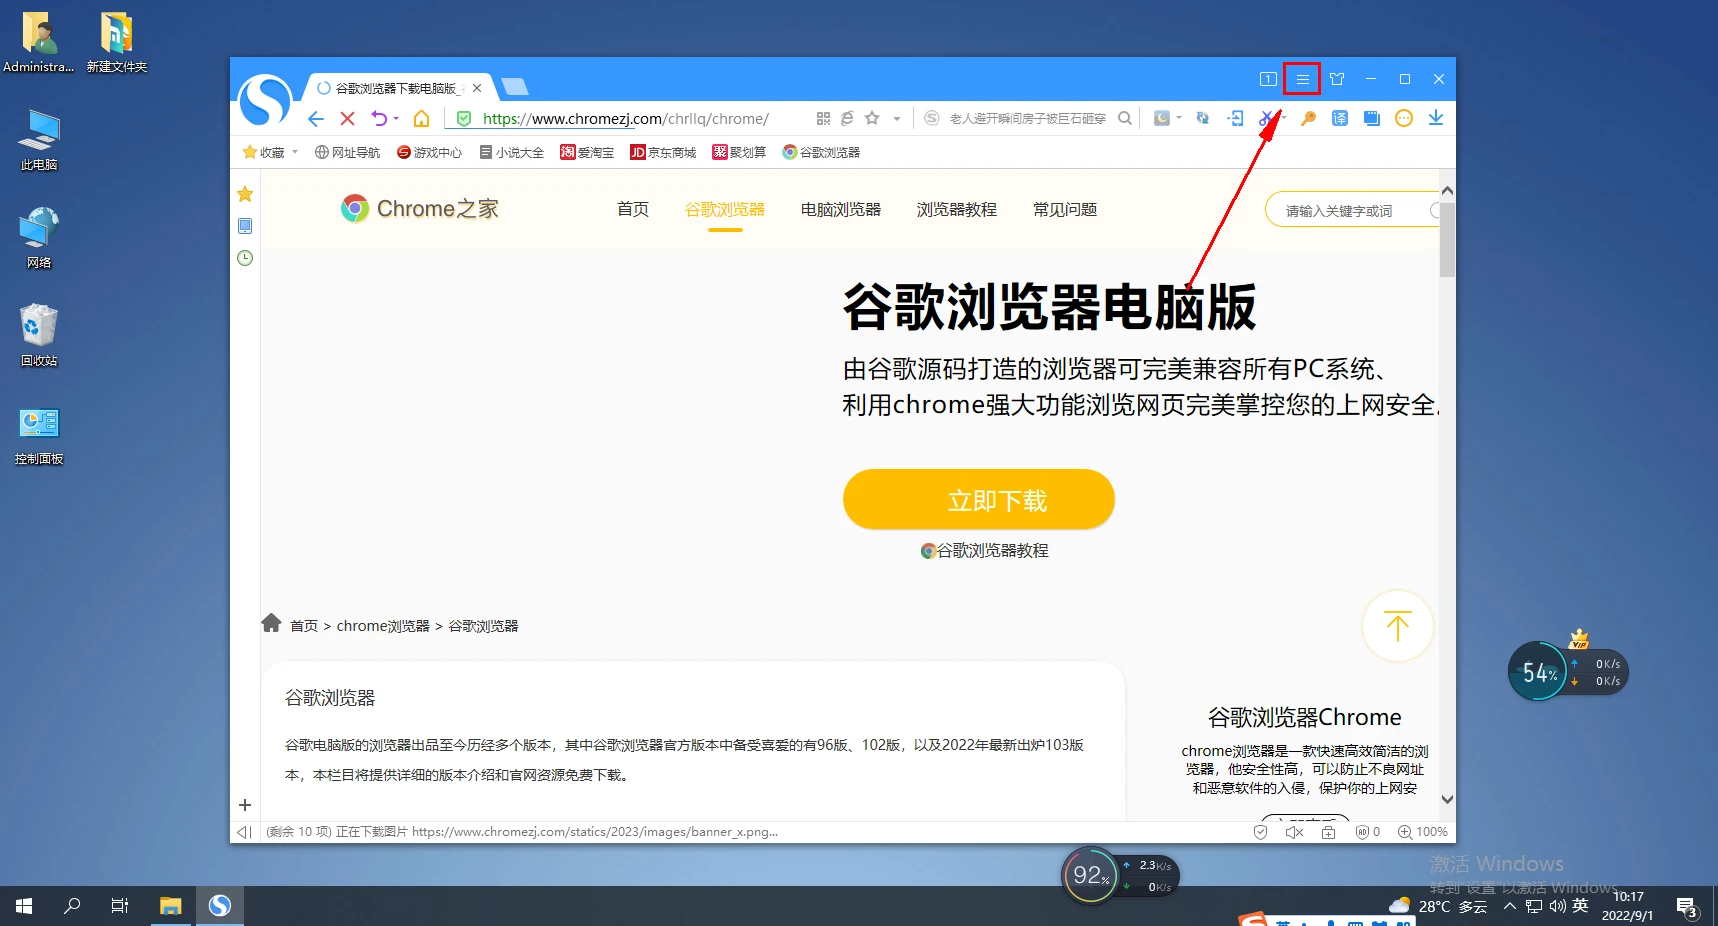Add a sidebar app with the plus icon

(245, 805)
